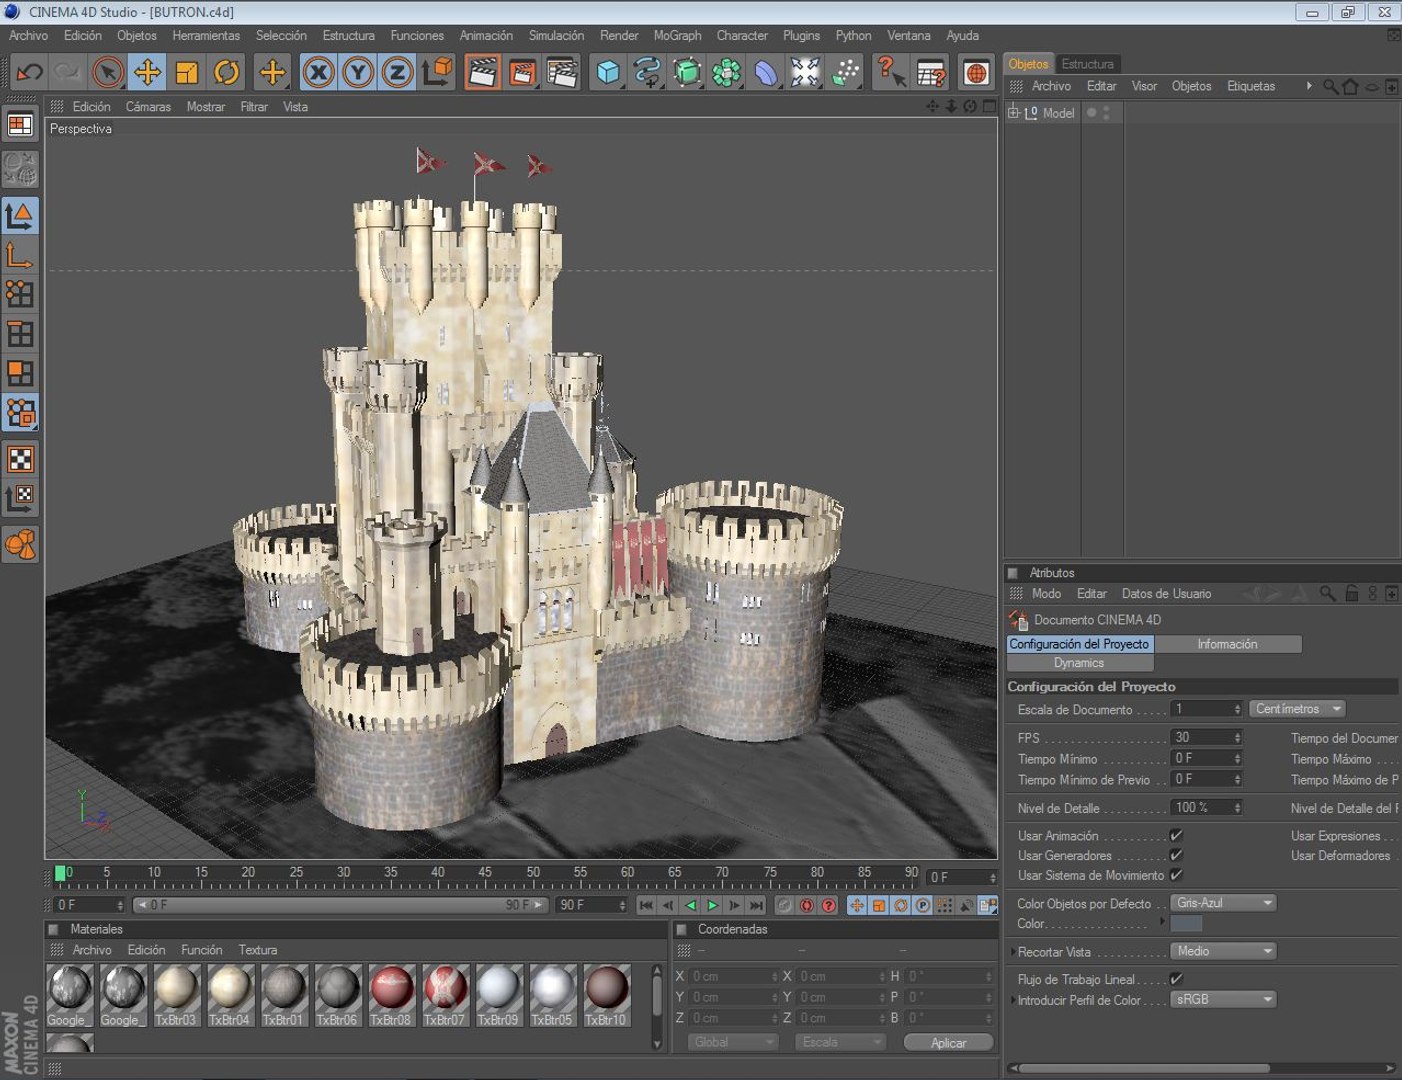This screenshot has height=1080, width=1402.
Task: Click the Texture checkerboard mode icon
Action: 20,459
